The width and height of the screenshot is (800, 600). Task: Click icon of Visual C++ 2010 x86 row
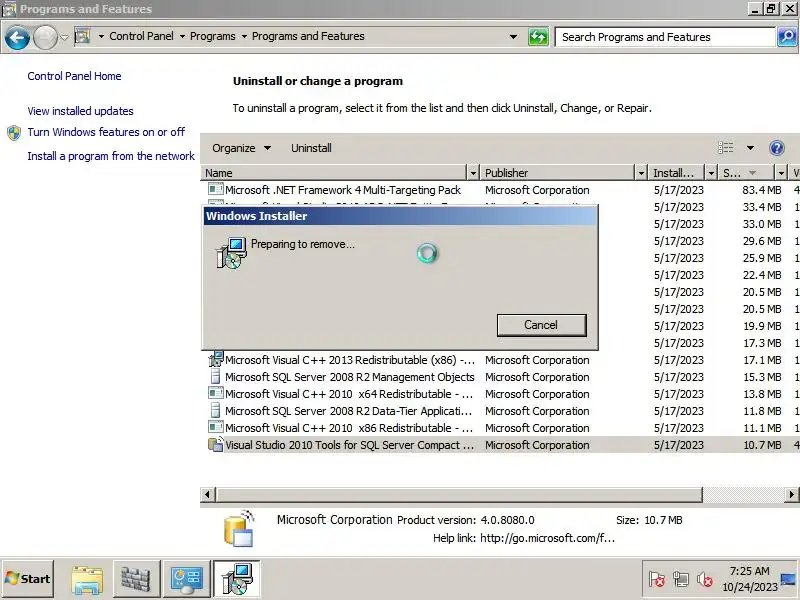pyautogui.click(x=215, y=428)
